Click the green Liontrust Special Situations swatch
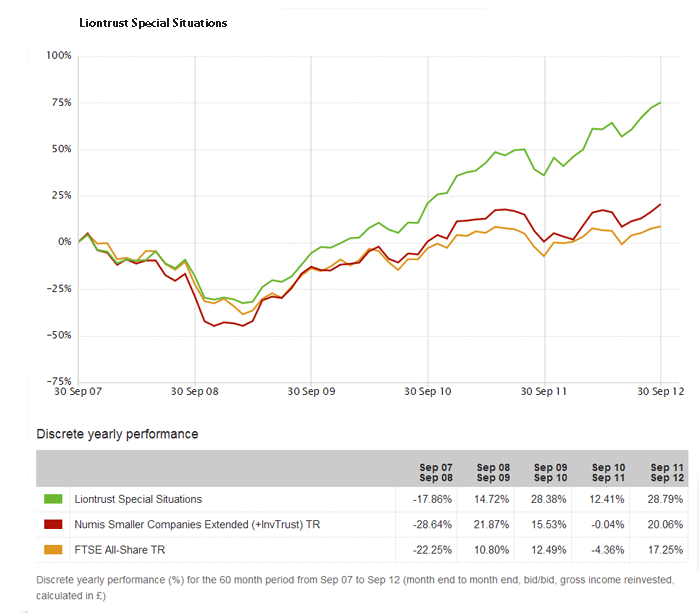 [53, 499]
